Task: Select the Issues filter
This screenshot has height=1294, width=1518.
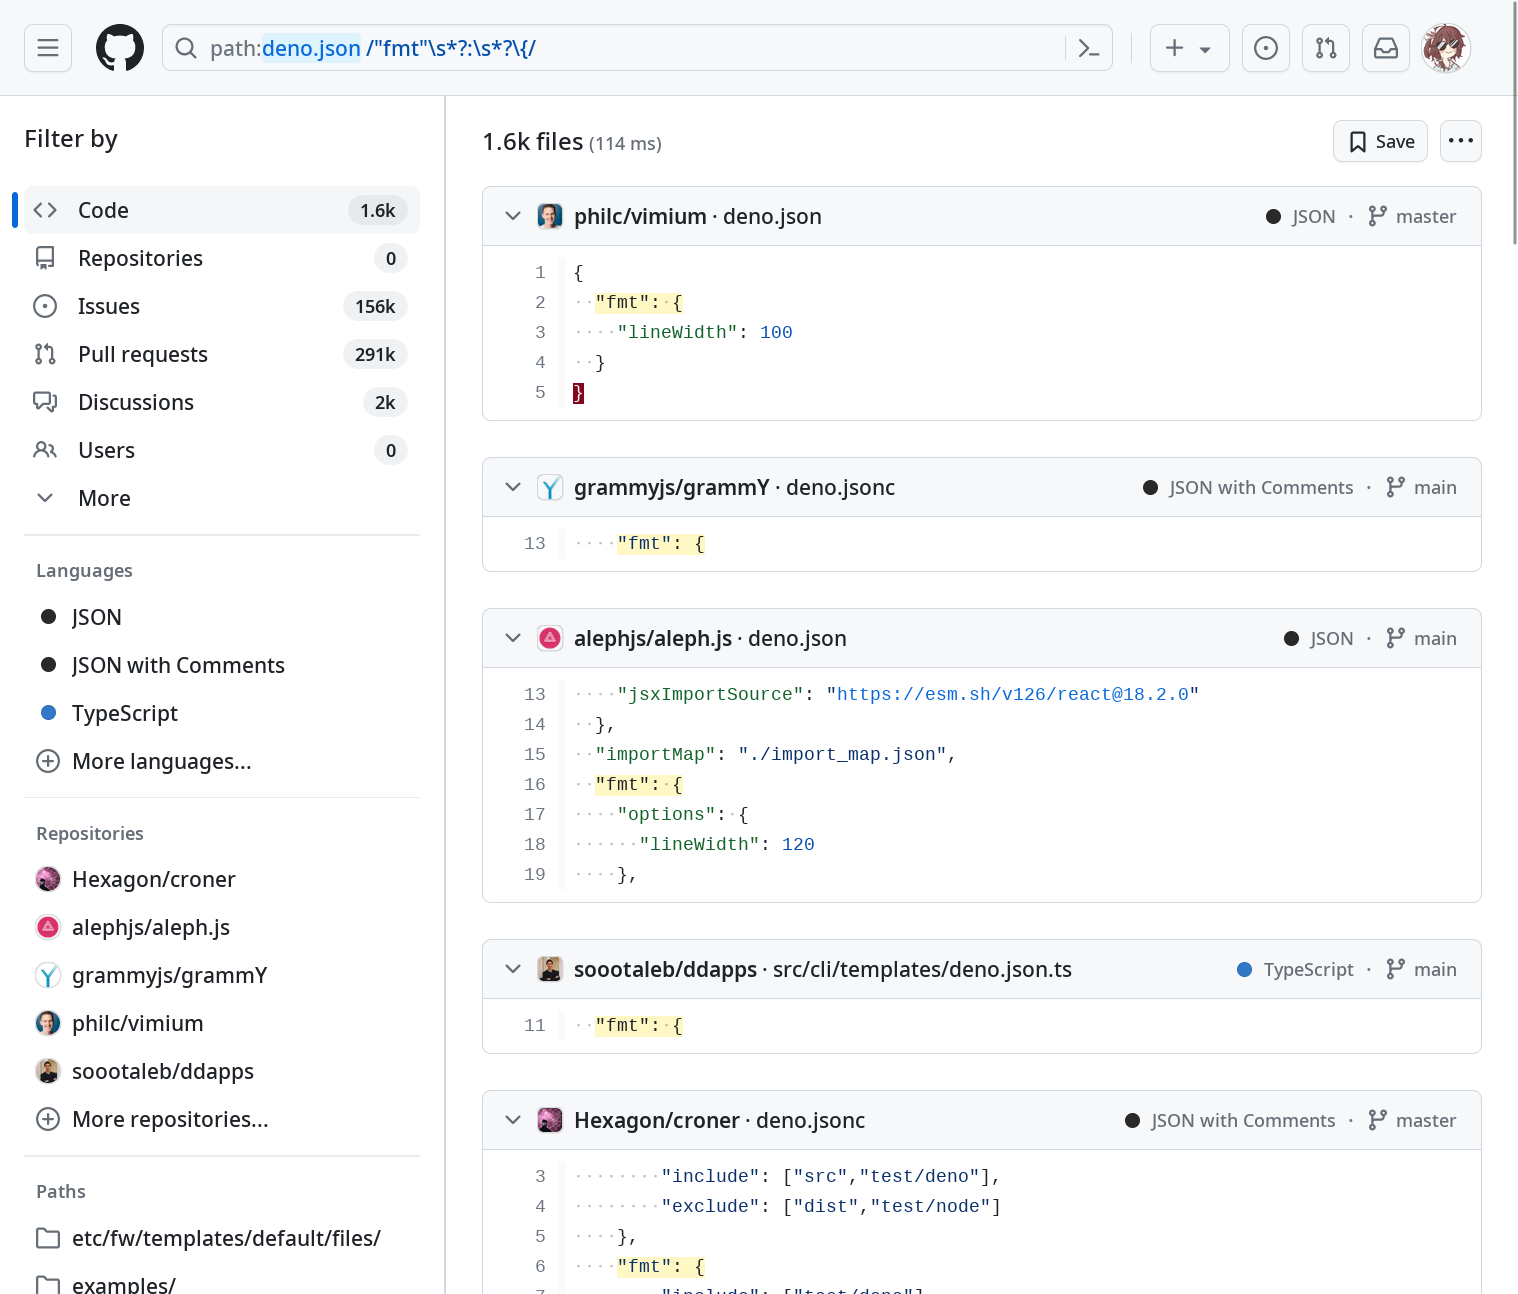Action: pos(222,306)
